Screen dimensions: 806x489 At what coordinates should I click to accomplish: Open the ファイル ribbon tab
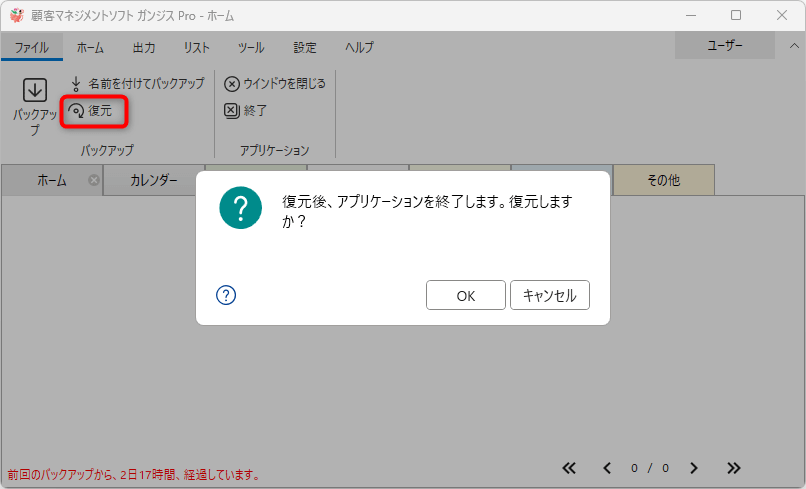pyautogui.click(x=32, y=47)
